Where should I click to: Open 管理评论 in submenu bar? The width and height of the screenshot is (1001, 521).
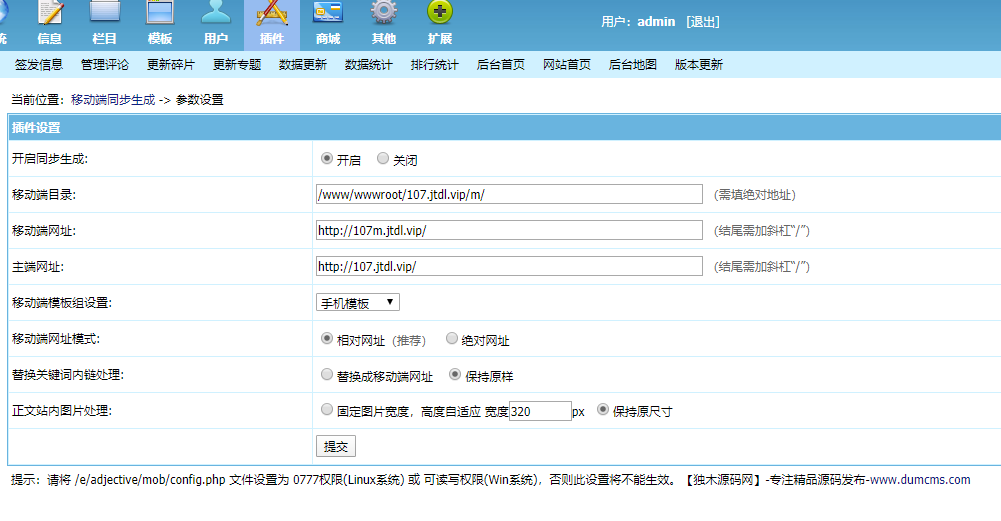tap(105, 64)
